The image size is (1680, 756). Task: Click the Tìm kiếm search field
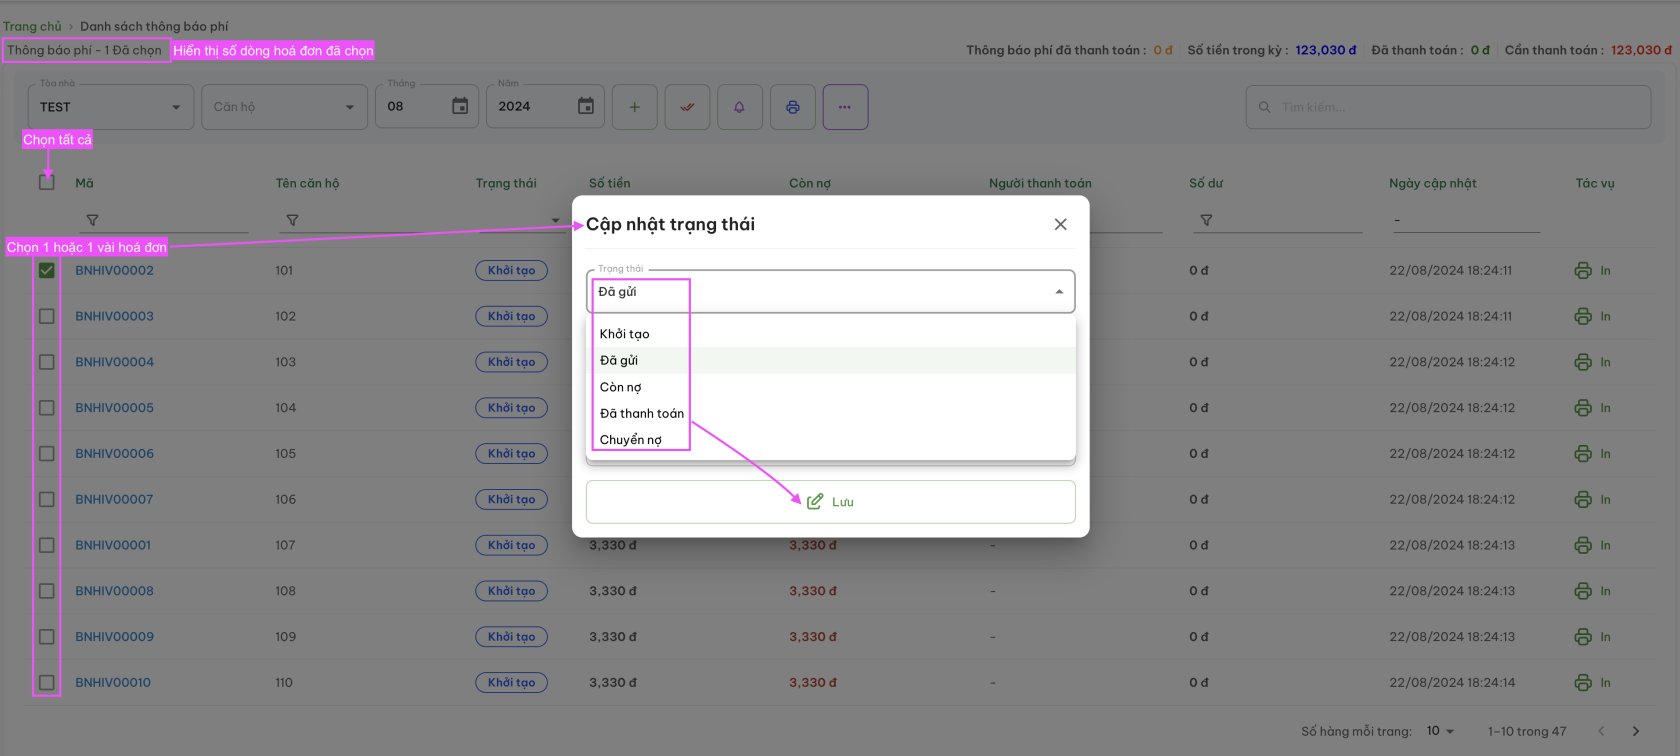tap(1448, 107)
